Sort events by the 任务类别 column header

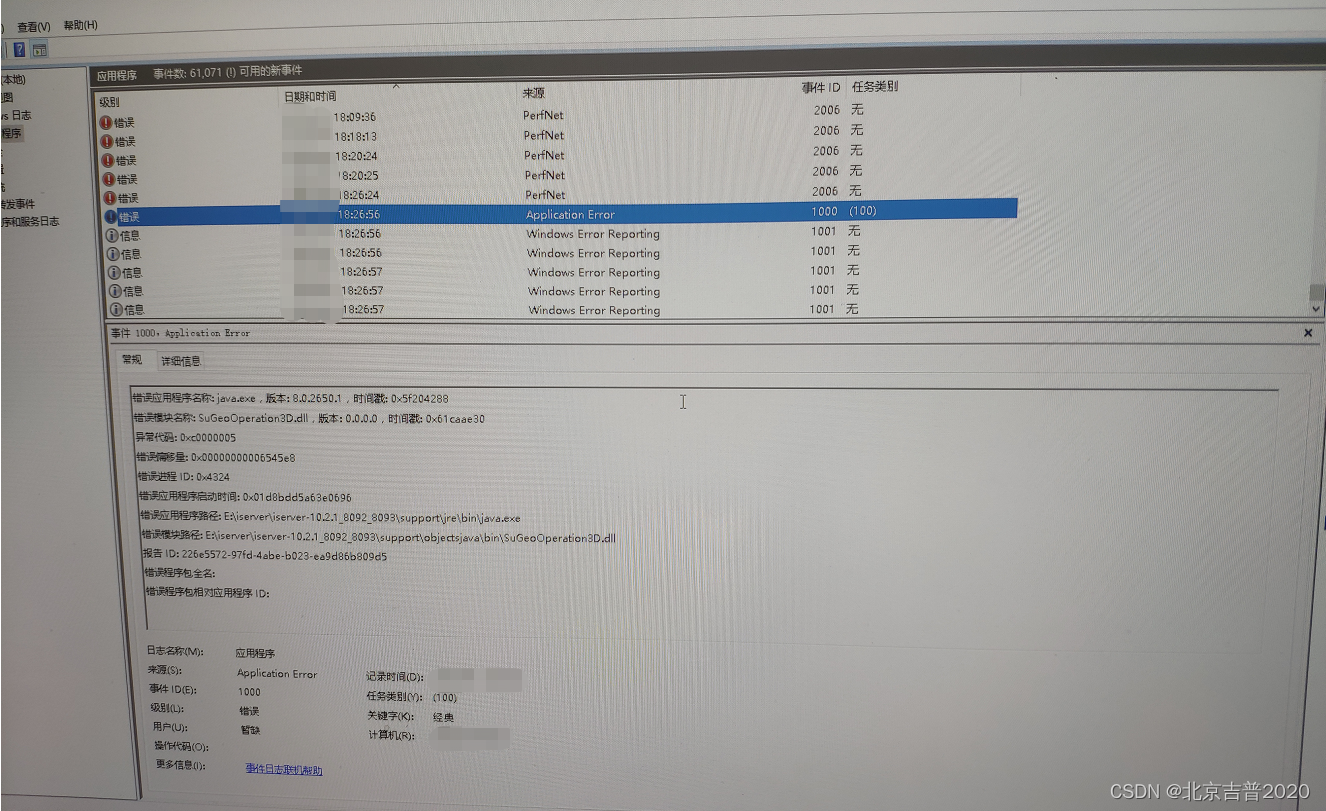(x=874, y=86)
